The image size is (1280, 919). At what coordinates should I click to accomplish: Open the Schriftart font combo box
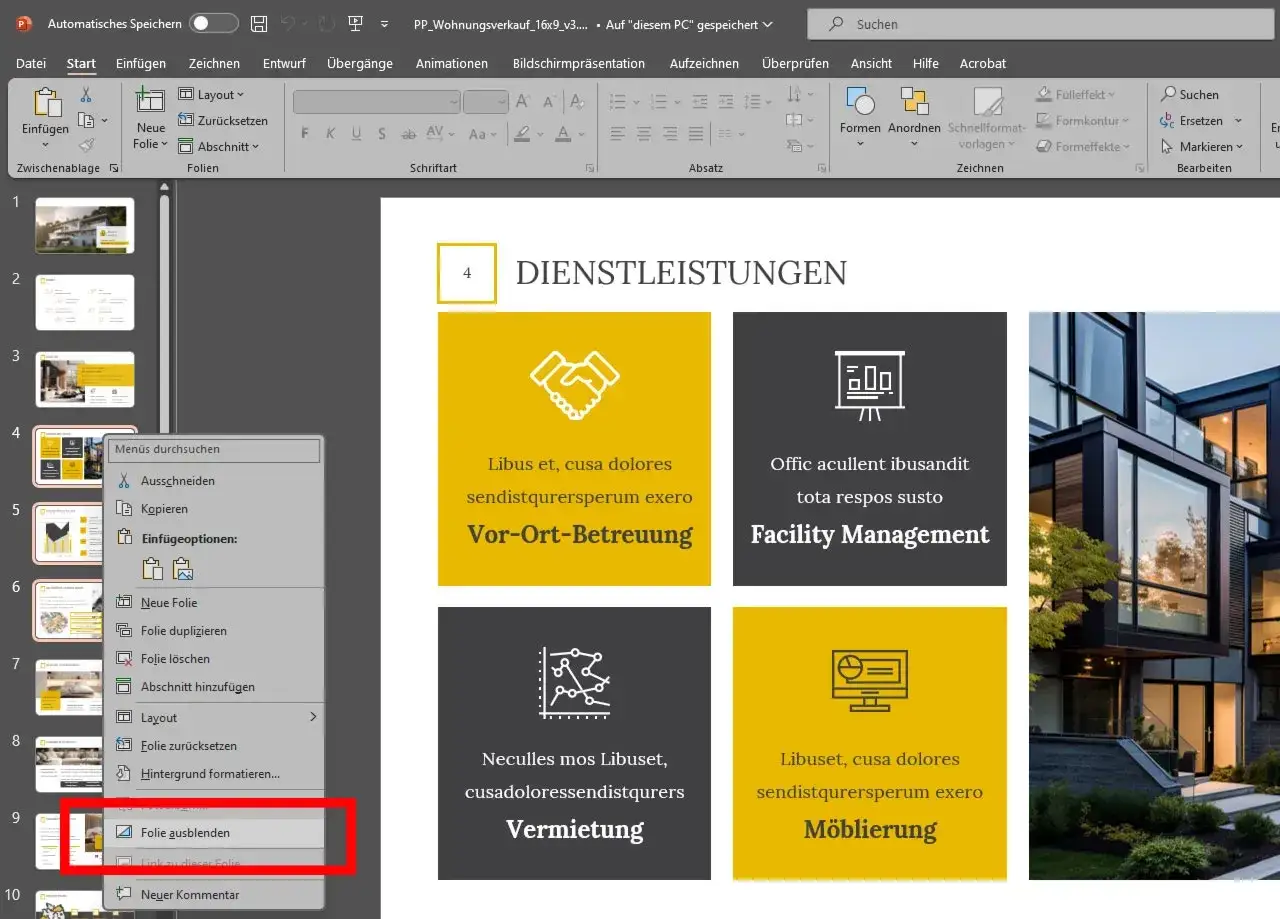click(x=376, y=101)
